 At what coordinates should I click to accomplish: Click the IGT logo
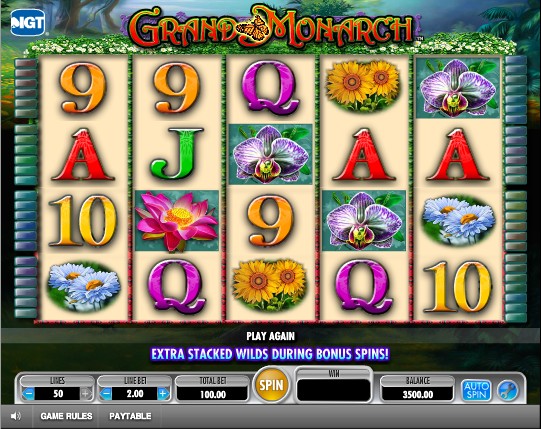[x=28, y=22]
